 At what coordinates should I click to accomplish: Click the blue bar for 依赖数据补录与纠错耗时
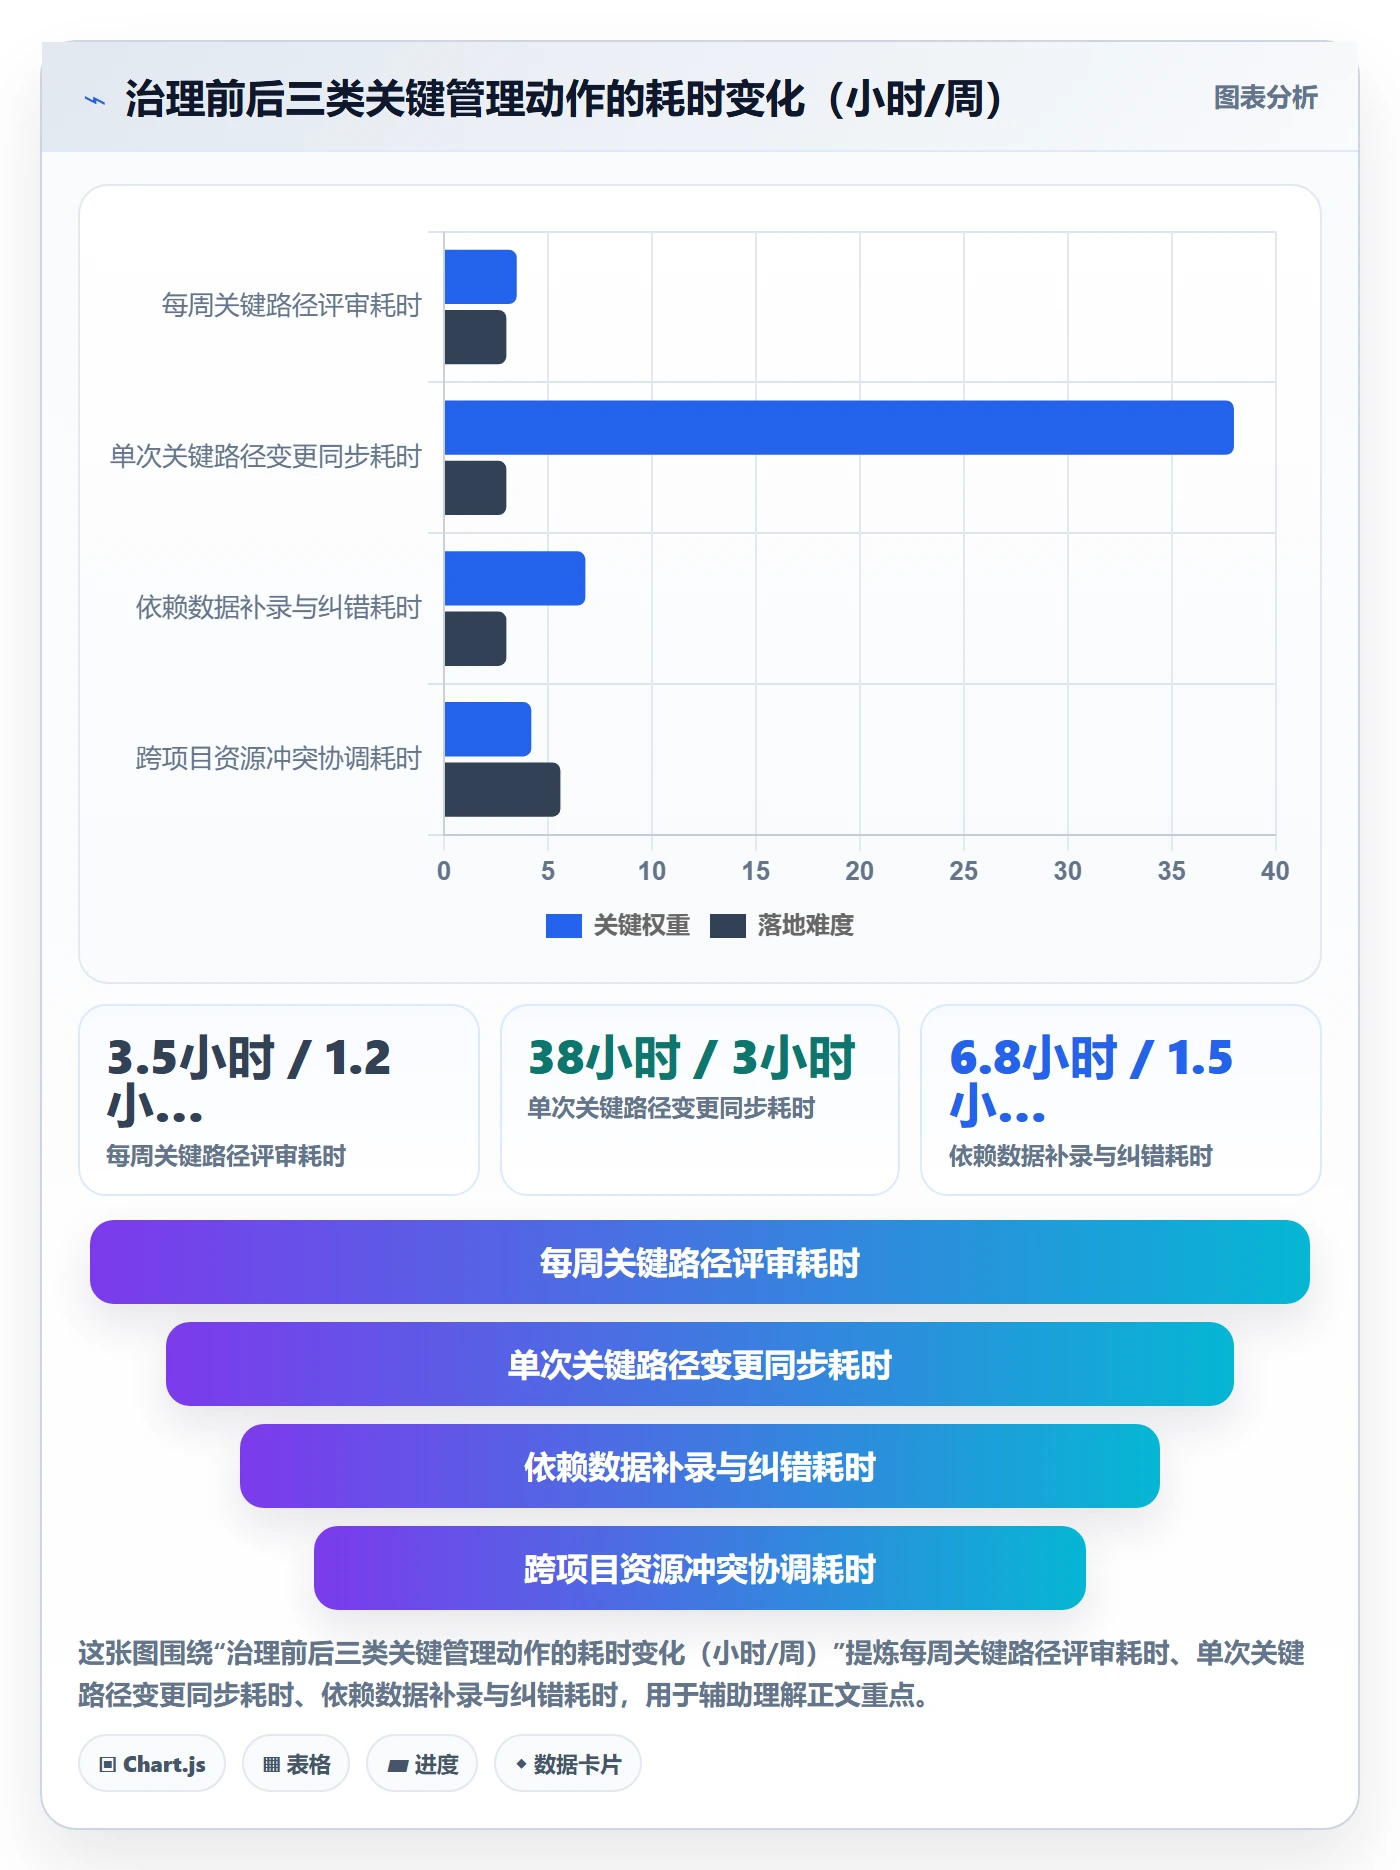point(514,578)
